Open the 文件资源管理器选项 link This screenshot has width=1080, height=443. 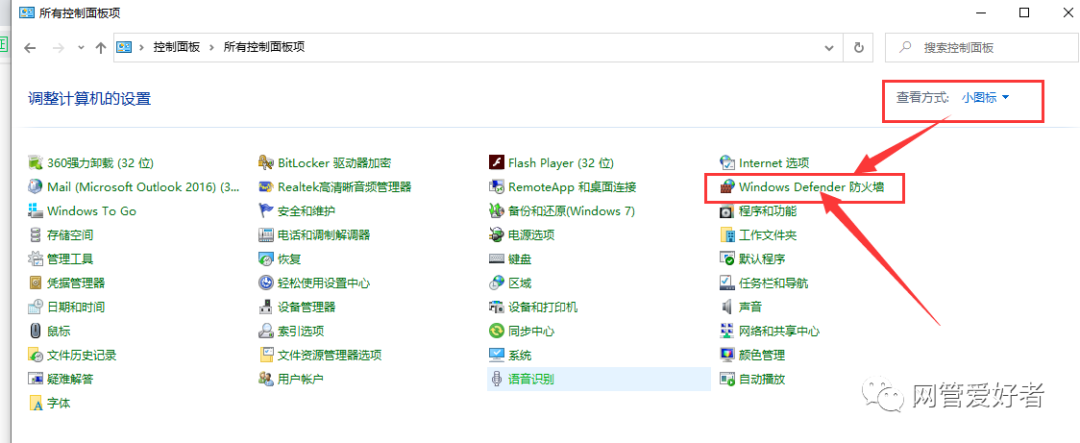[x=330, y=356]
